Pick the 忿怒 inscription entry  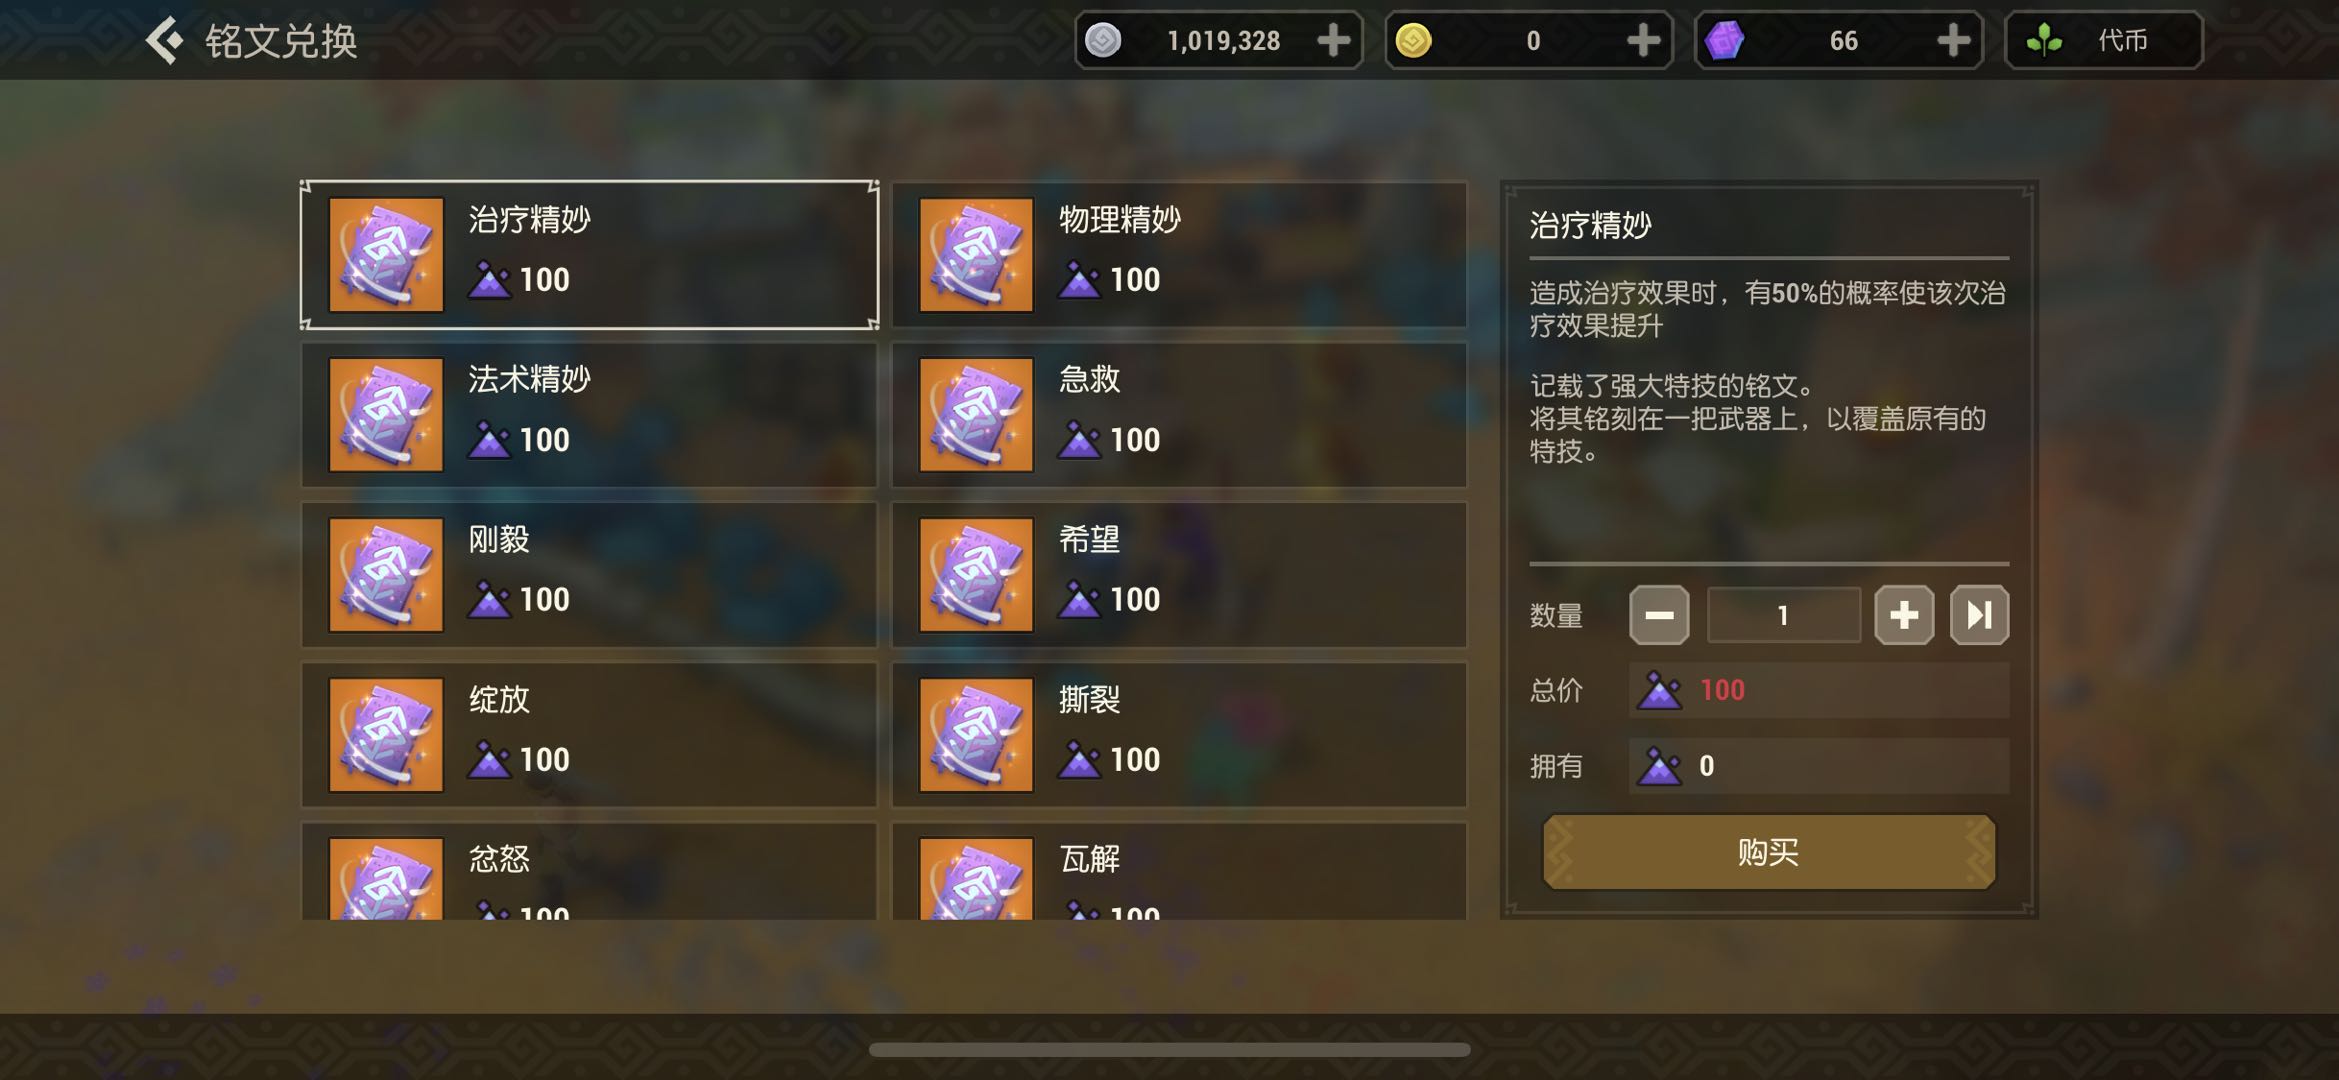tap(589, 871)
